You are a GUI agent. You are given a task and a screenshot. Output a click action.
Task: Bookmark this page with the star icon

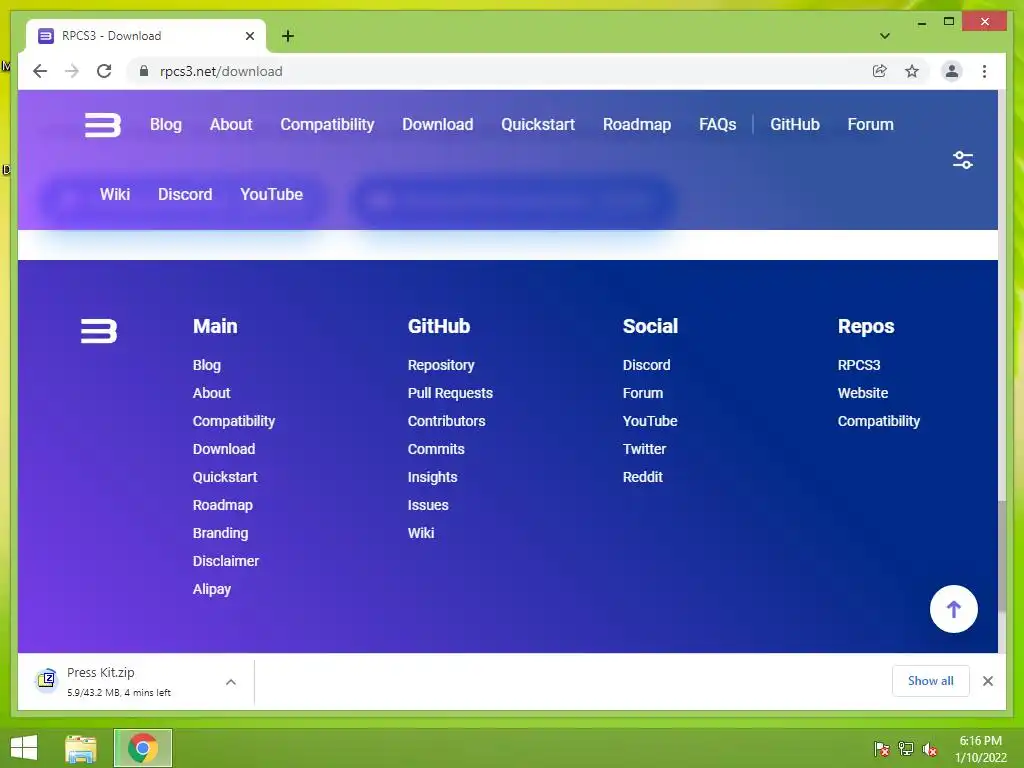tap(912, 71)
